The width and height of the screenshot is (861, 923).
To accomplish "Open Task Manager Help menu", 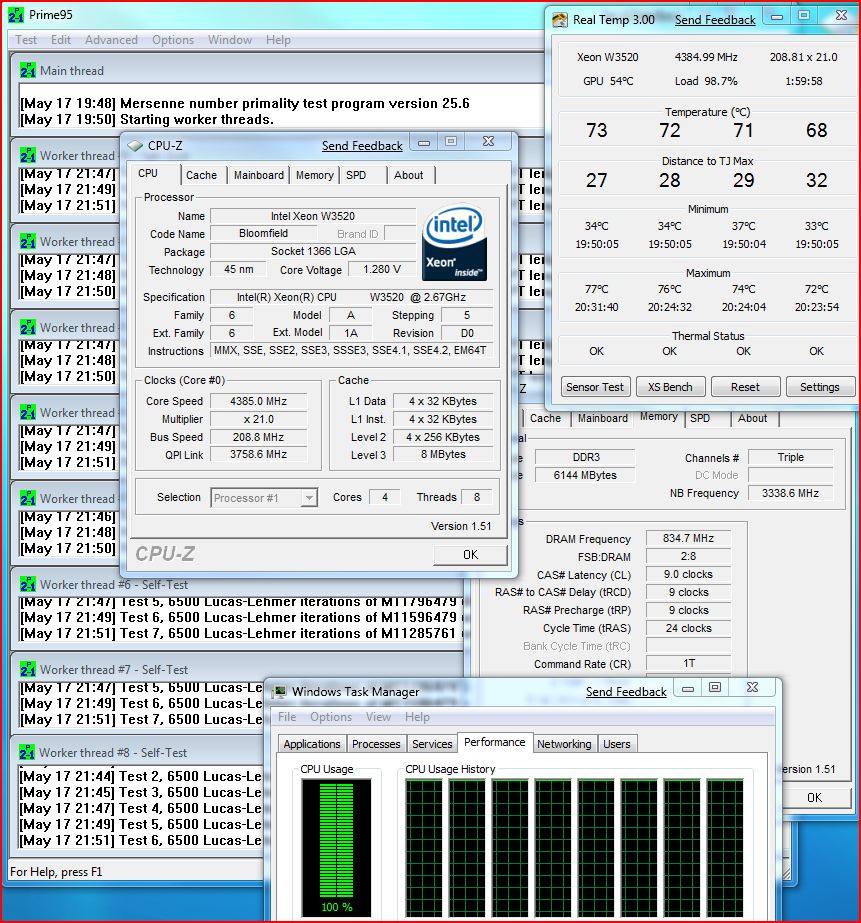I will (x=417, y=717).
